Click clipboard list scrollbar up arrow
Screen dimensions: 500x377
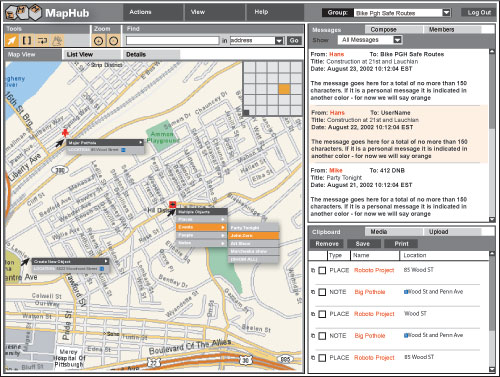pos(492,254)
